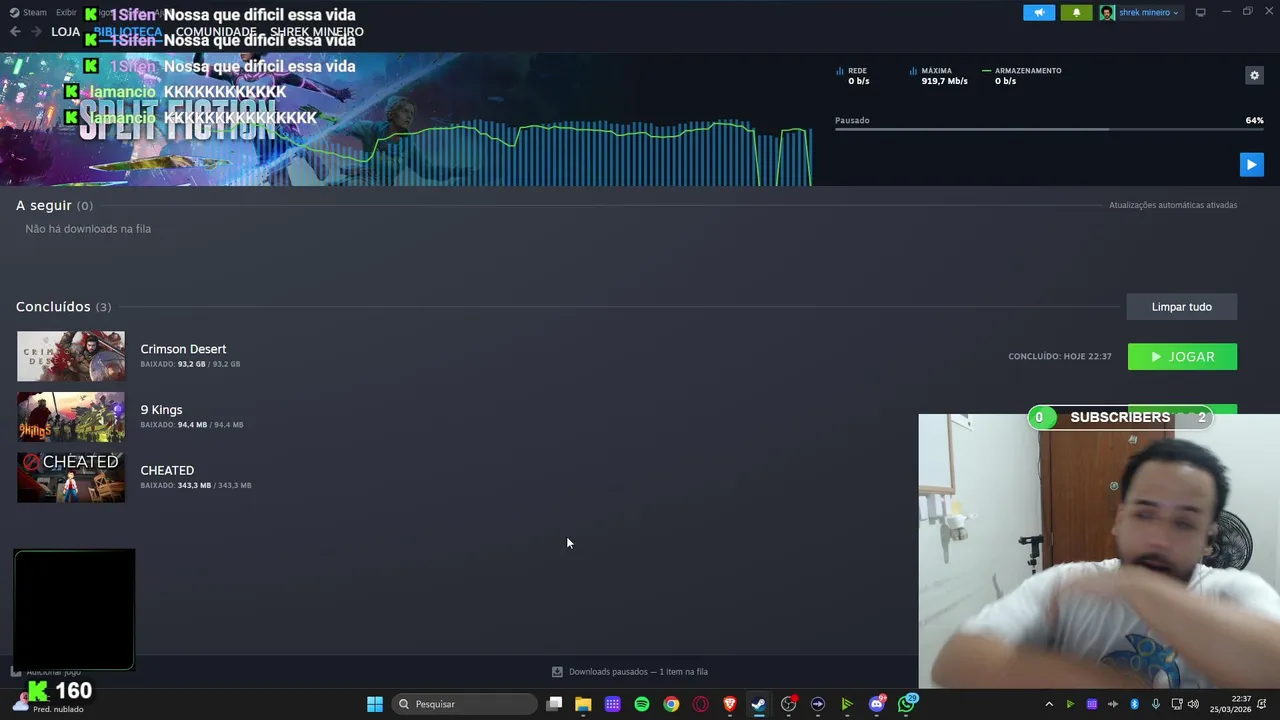Open Opera browser from taskbar

pyautogui.click(x=700, y=704)
